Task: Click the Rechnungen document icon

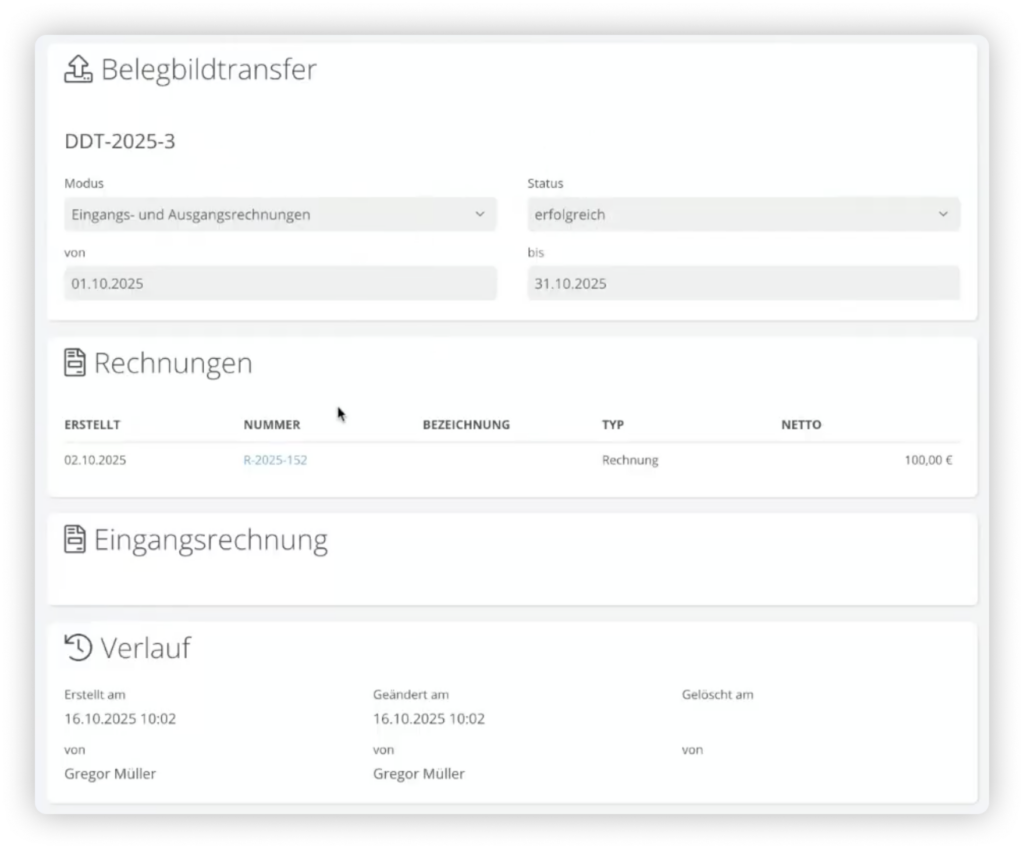Action: (75, 363)
